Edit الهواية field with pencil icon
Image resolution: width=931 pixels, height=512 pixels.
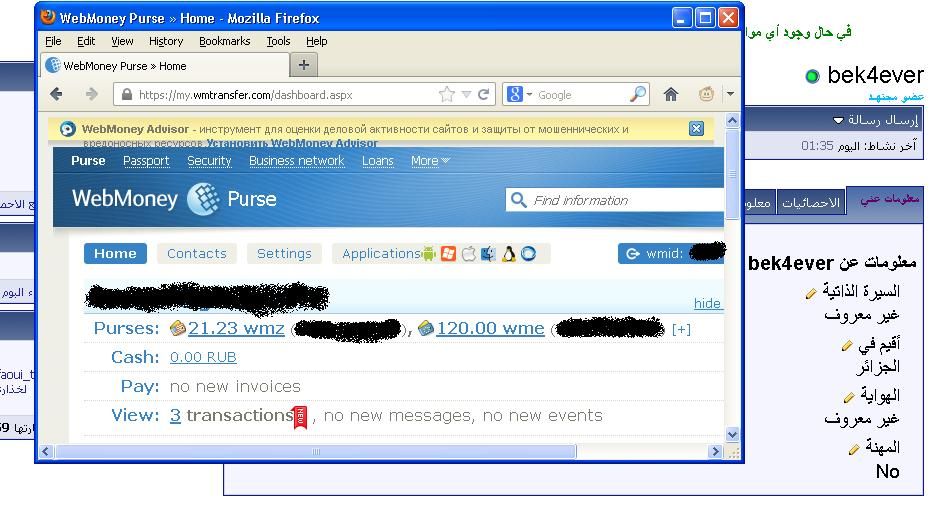click(849, 397)
